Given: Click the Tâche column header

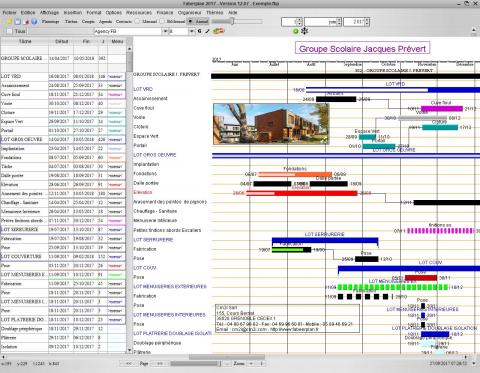Looking at the screenshot, I should [x=25, y=41].
